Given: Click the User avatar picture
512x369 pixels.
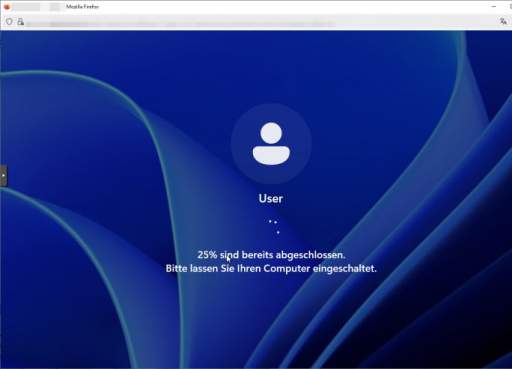Looking at the screenshot, I should [x=271, y=144].
